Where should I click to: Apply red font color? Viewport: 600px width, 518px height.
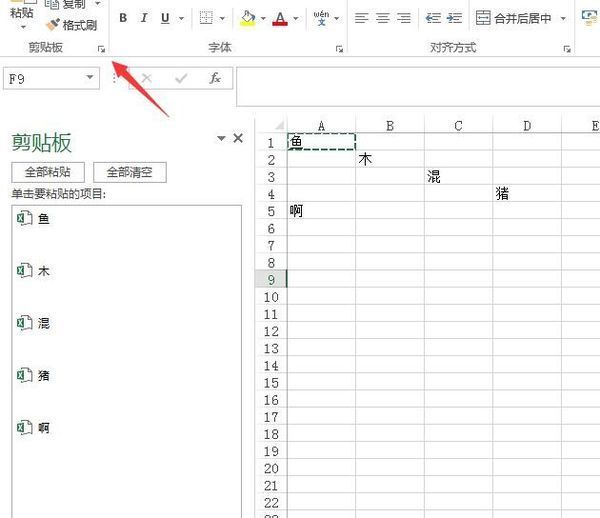pos(280,18)
